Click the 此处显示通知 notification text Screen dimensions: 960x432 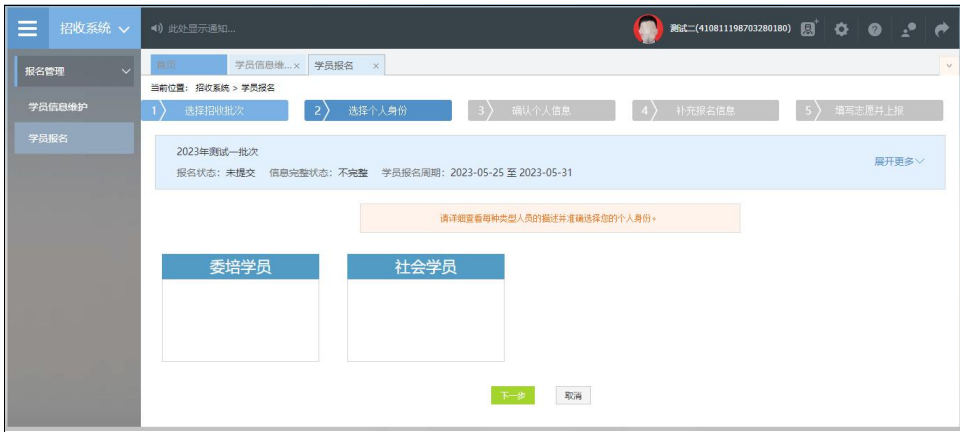(201, 29)
